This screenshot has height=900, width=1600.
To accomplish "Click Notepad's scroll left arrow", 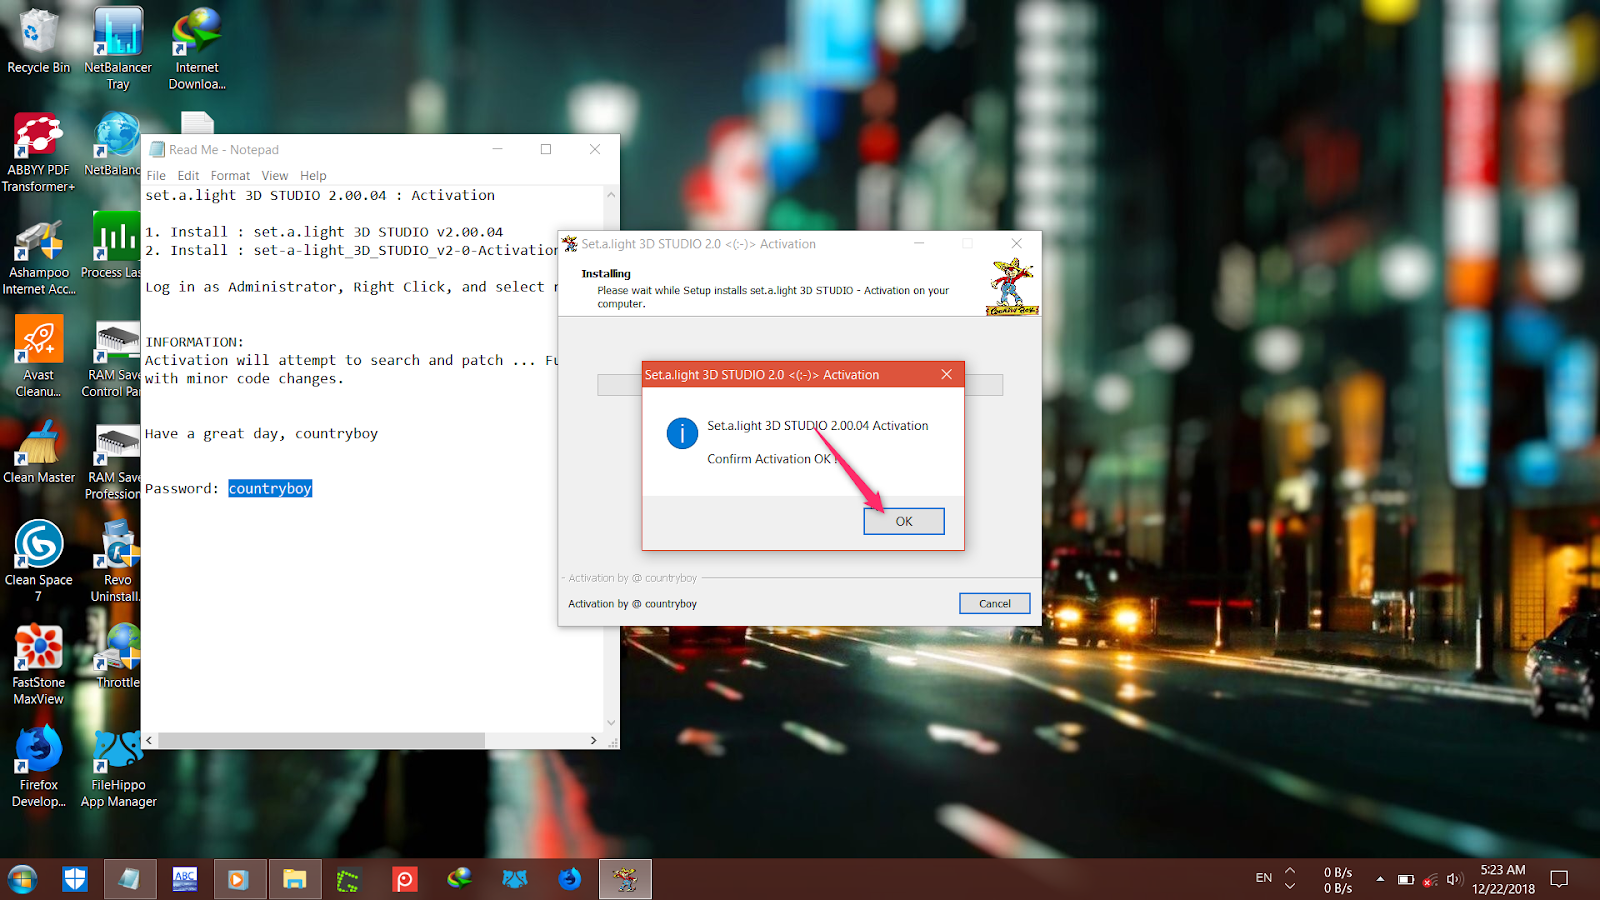I will 149,740.
